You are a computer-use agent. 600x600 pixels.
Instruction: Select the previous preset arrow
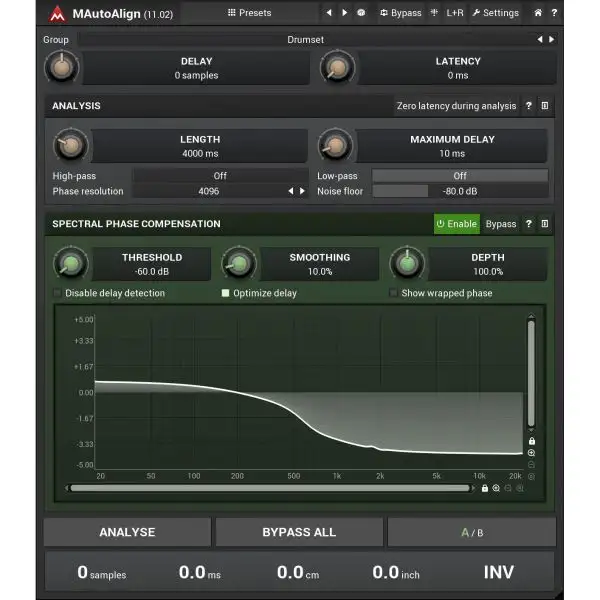pyautogui.click(x=329, y=13)
